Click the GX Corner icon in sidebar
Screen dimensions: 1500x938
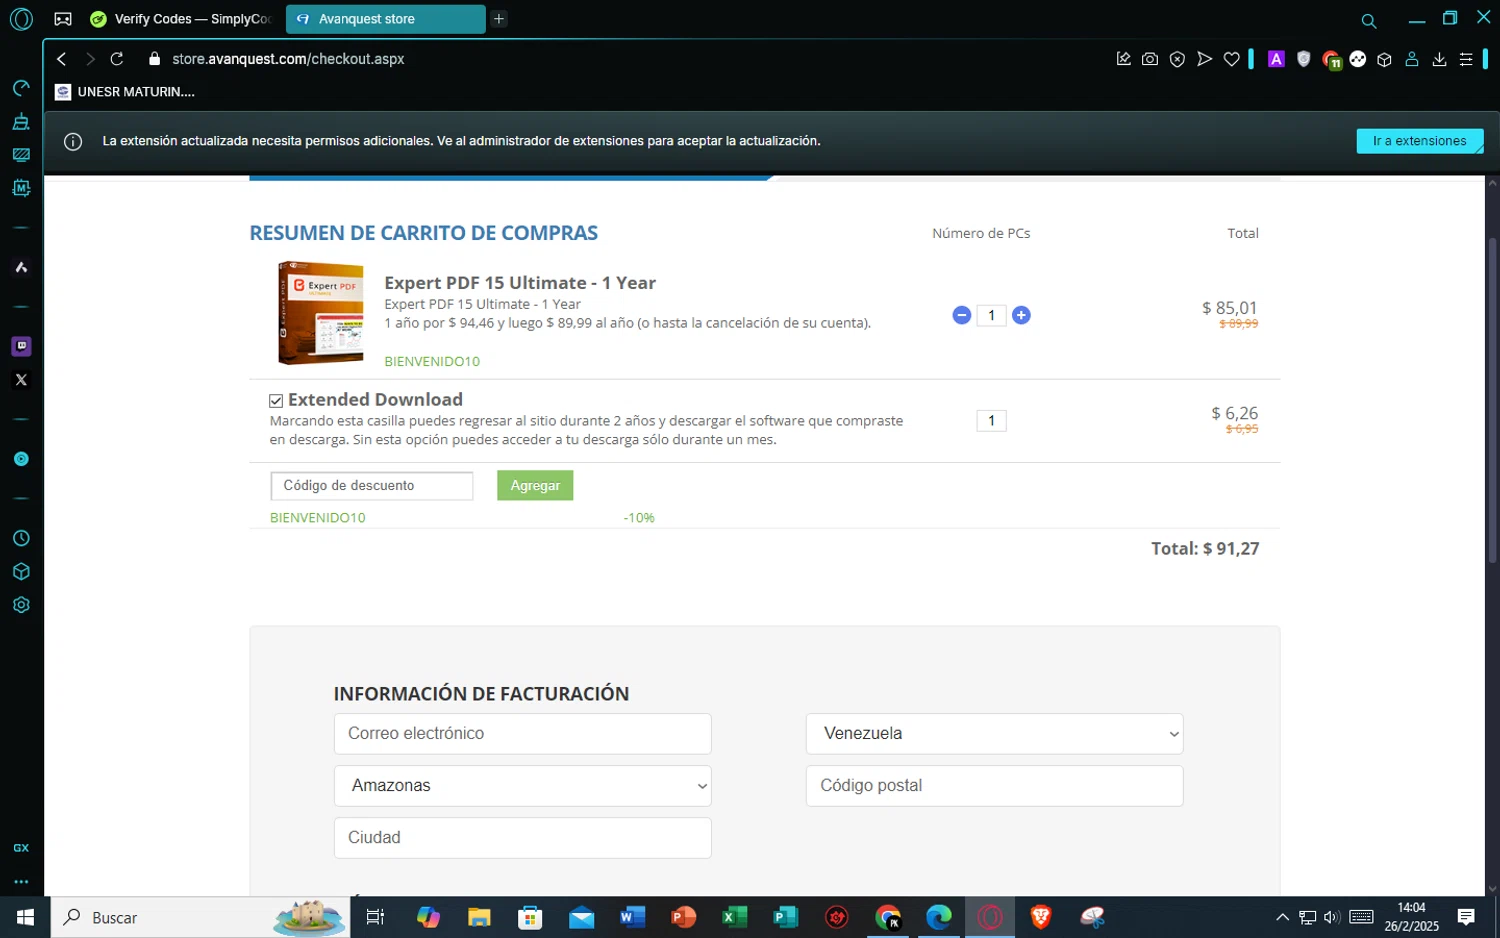pyautogui.click(x=21, y=848)
